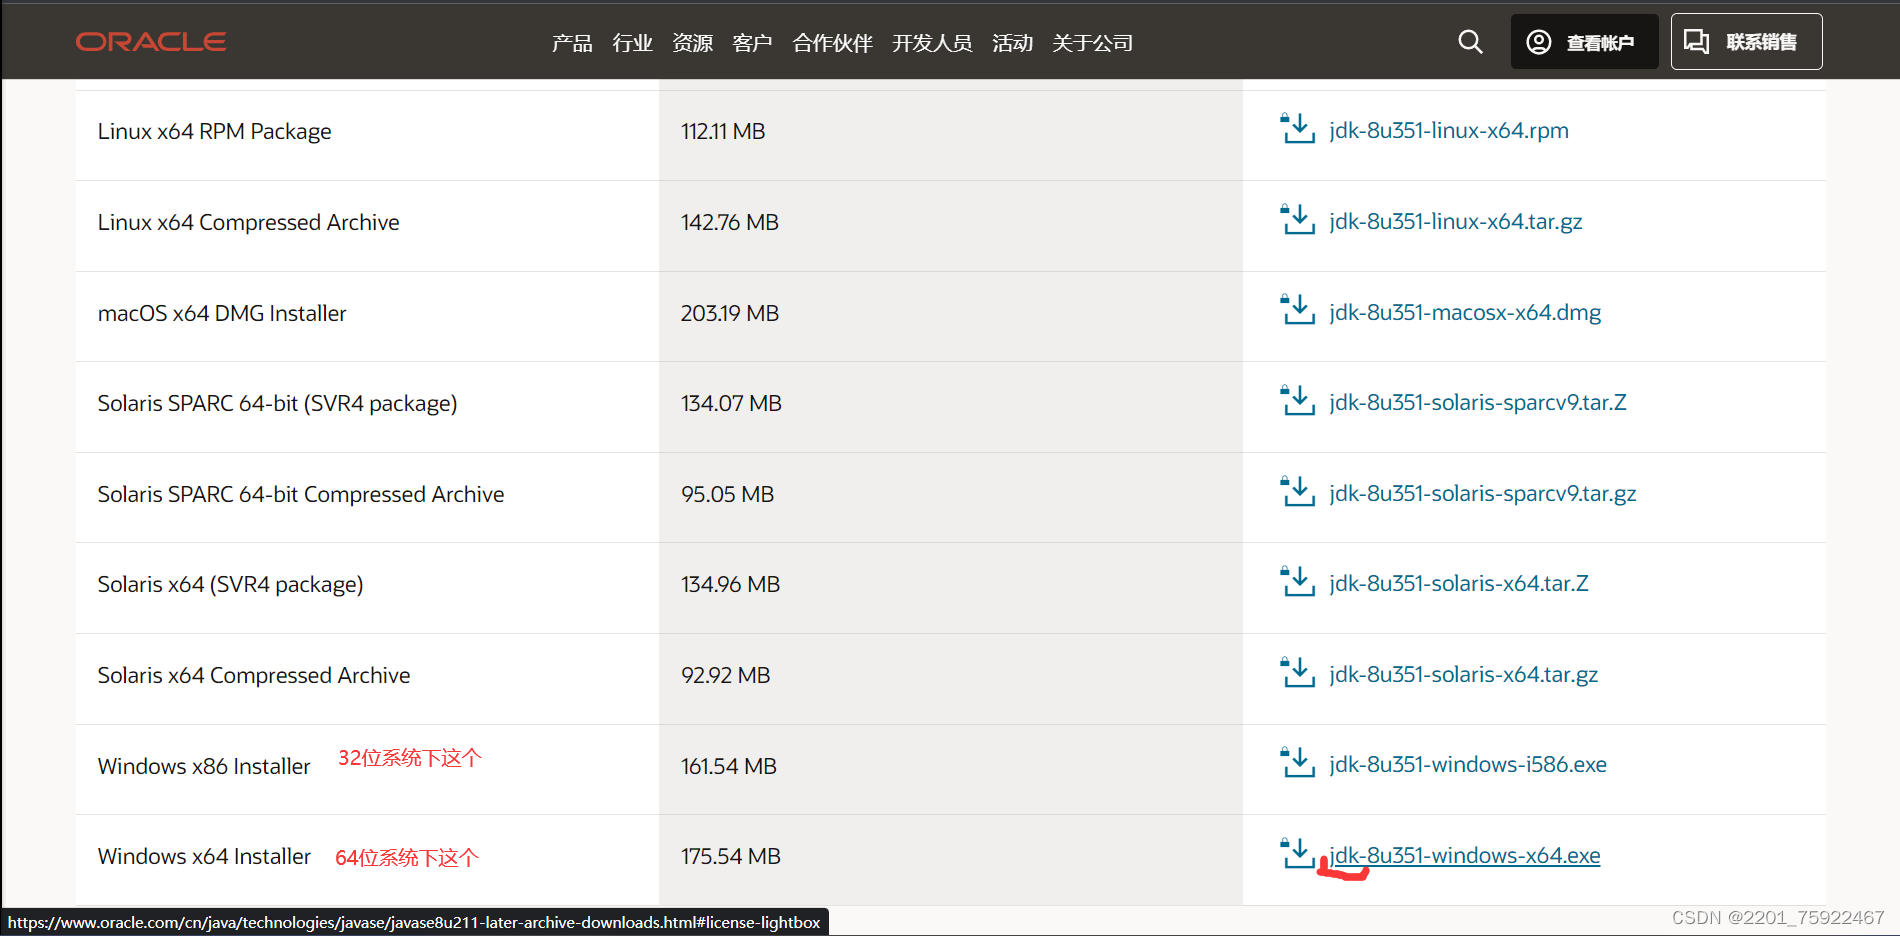Download jdk-8u351-solaris-sparcv9.tar.gz link

[1483, 493]
